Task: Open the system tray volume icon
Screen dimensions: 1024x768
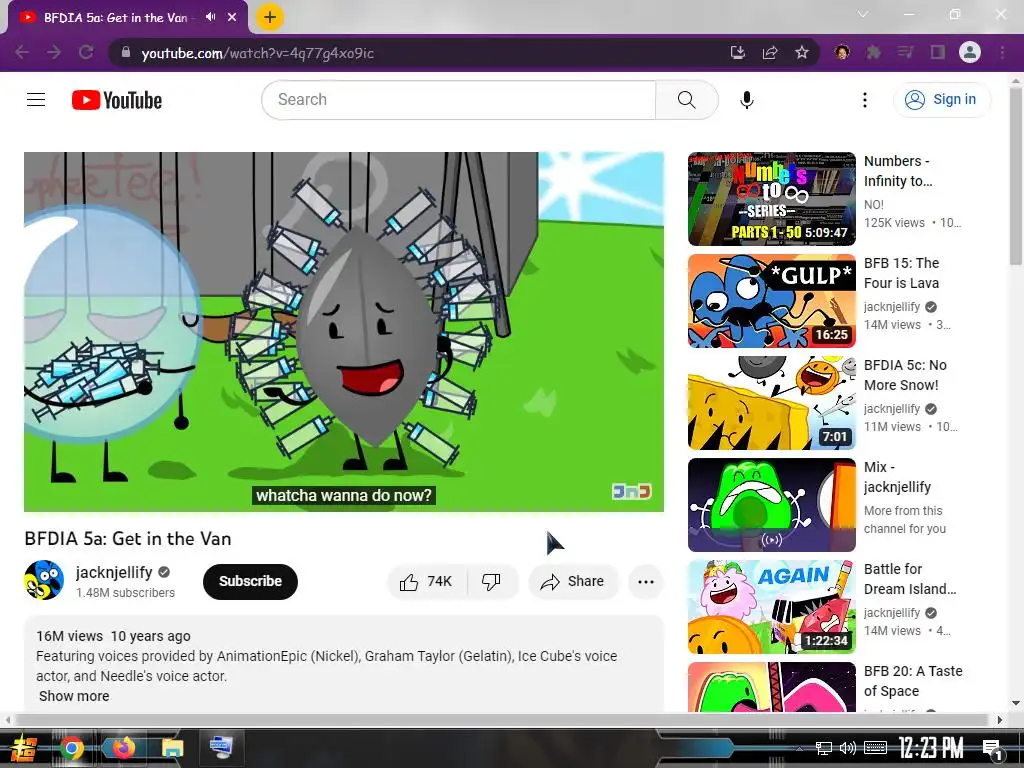Action: (x=848, y=748)
